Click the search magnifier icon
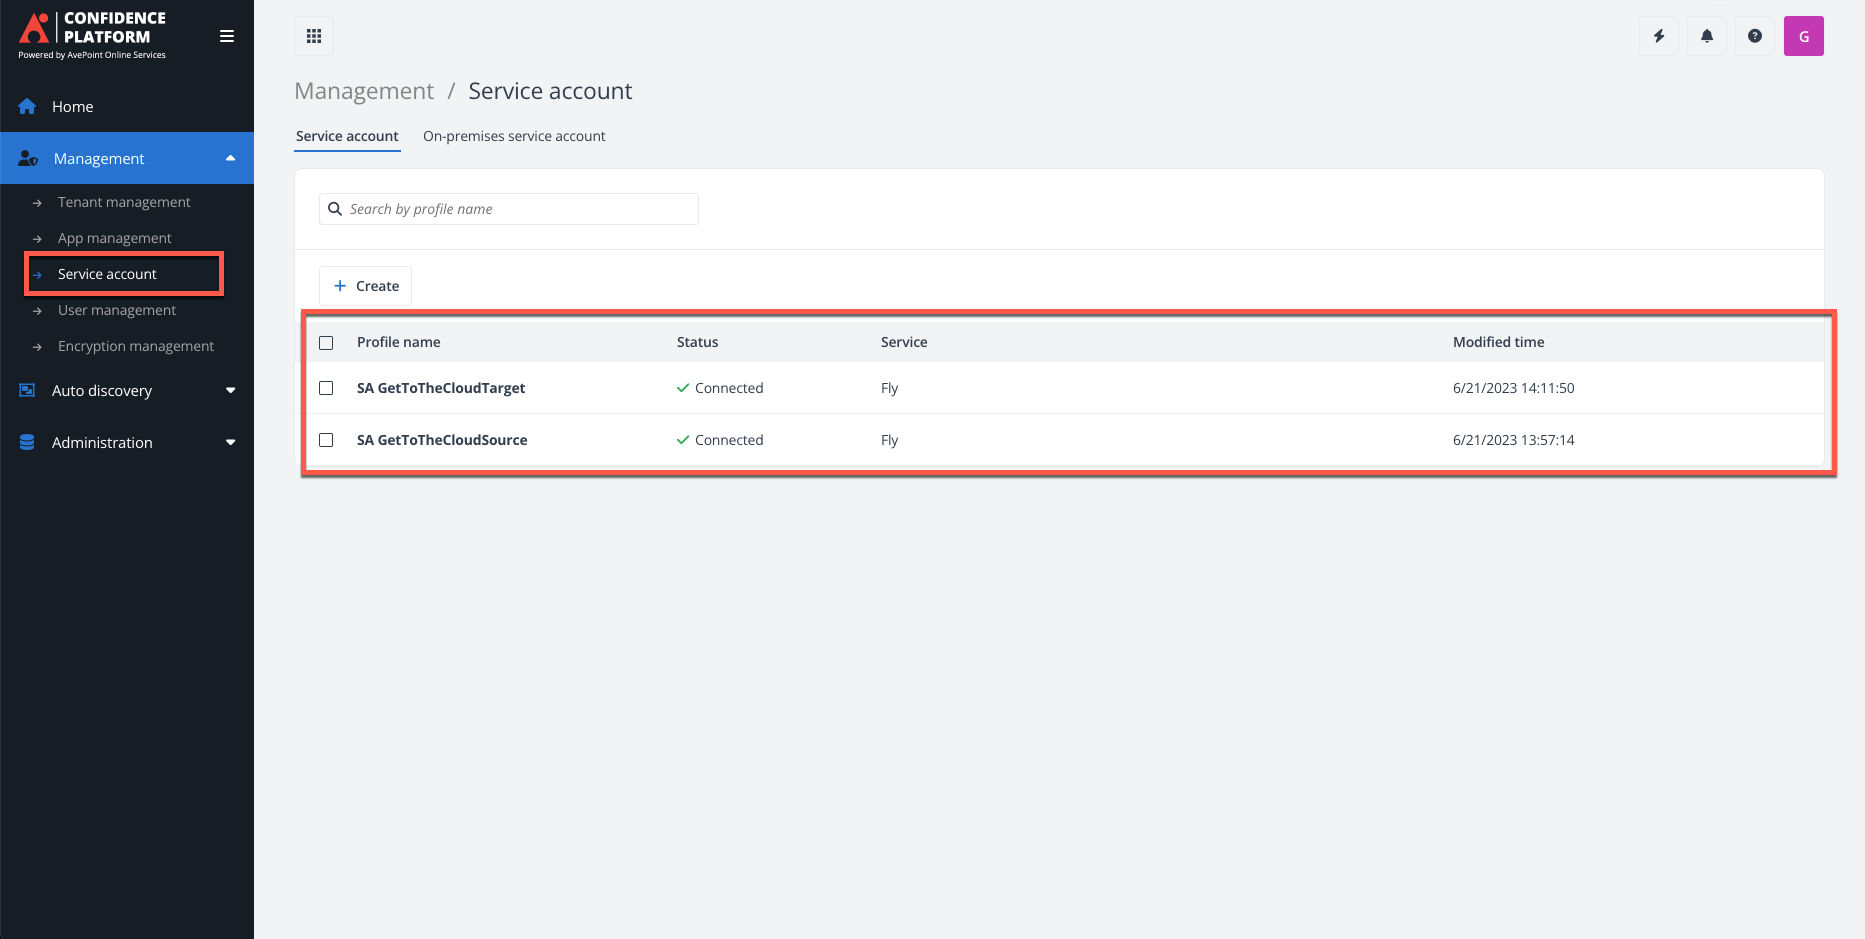The height and width of the screenshot is (939, 1865). click(x=335, y=209)
